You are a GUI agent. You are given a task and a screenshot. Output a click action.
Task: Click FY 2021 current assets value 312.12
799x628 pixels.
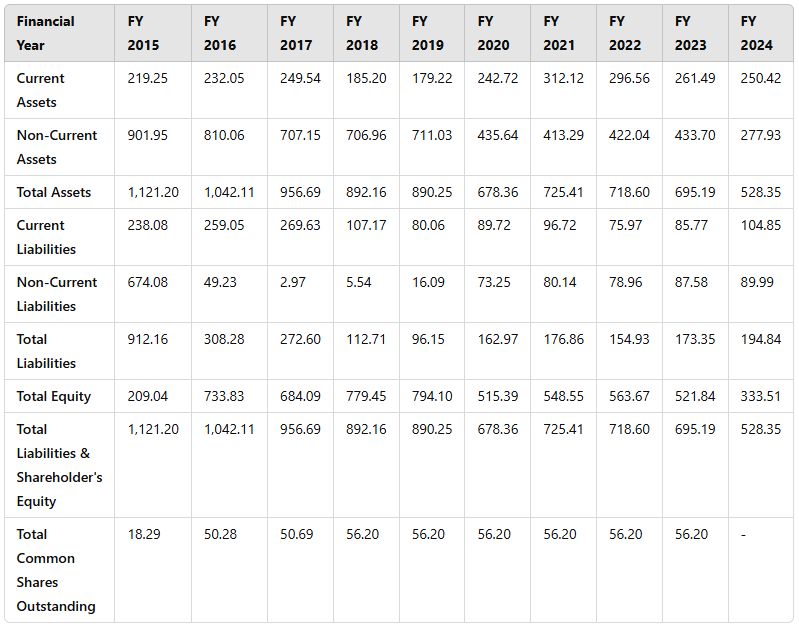point(563,78)
